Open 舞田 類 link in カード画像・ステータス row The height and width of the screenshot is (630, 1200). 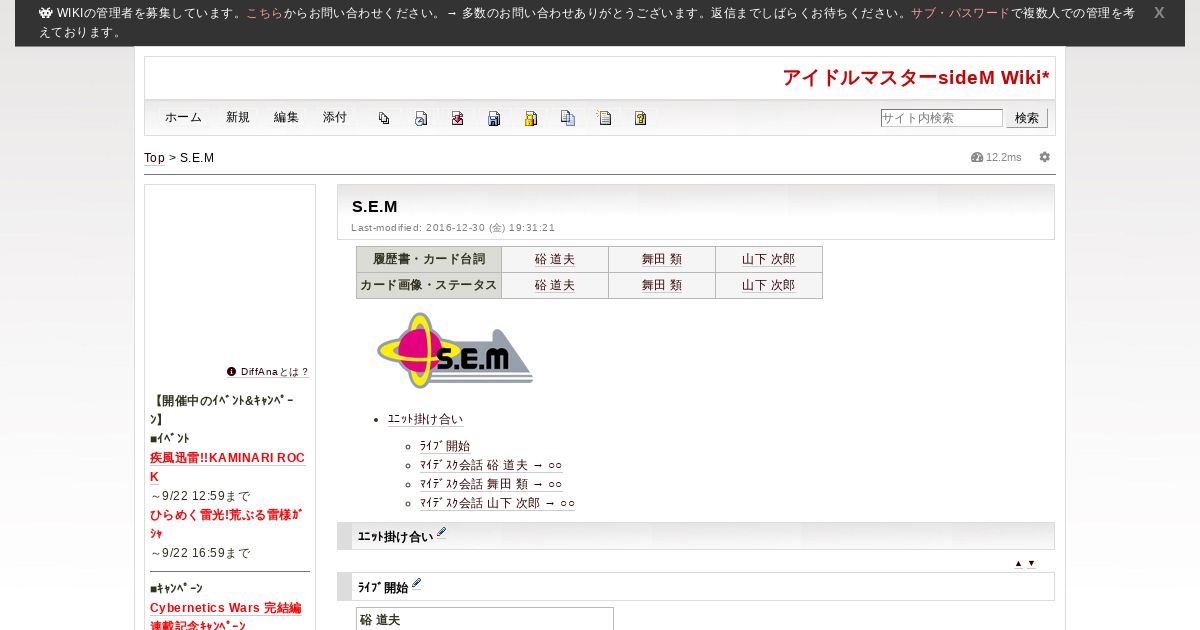(662, 285)
